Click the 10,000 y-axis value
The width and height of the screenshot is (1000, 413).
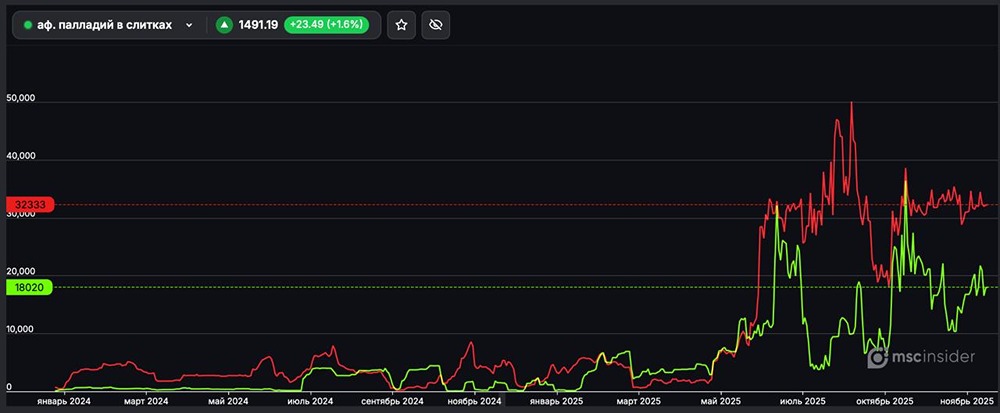point(20,330)
